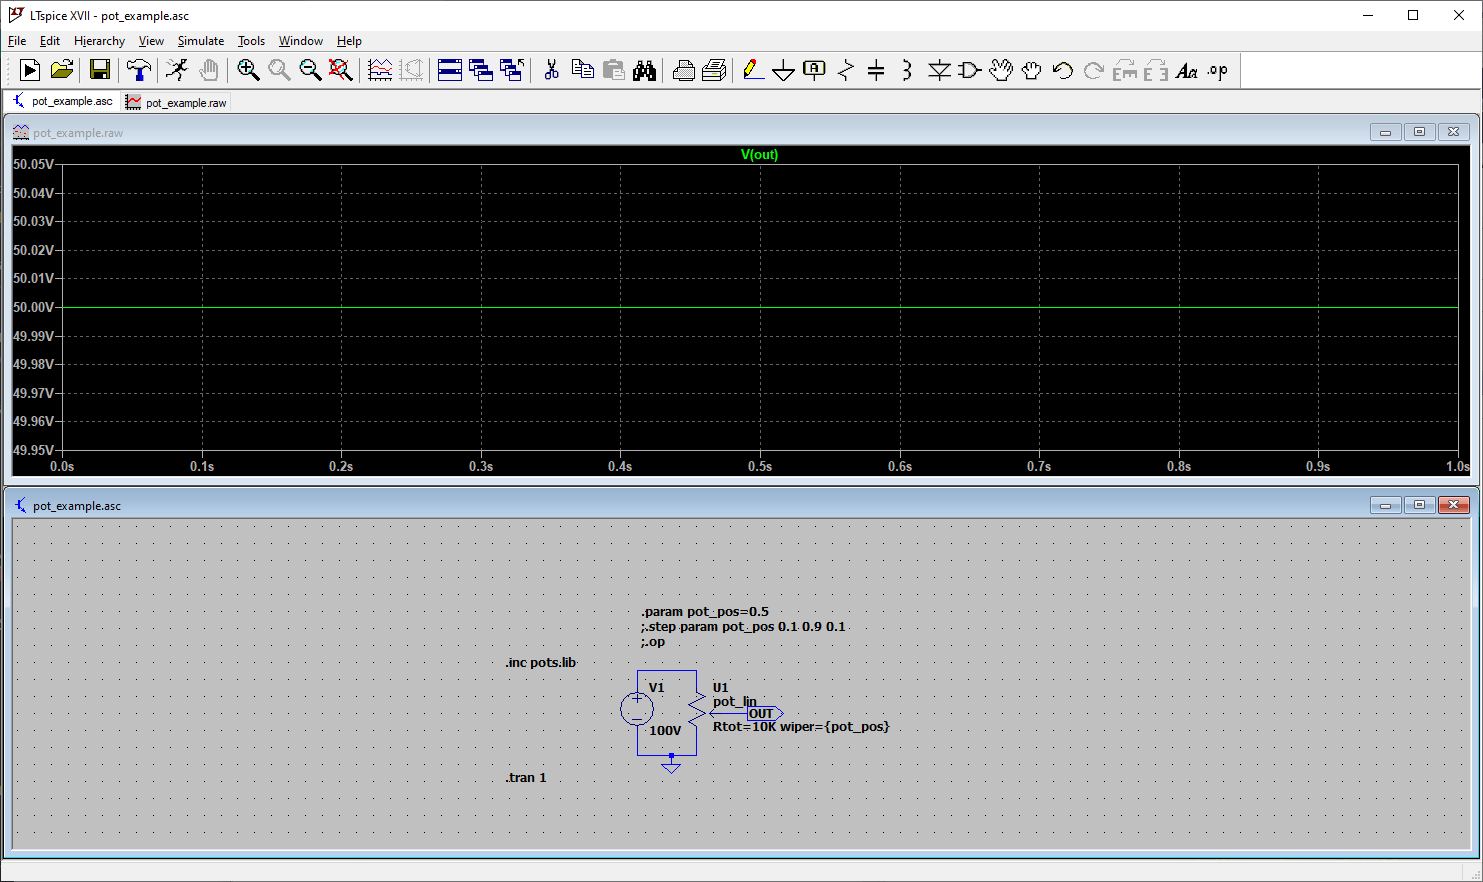Click the '.inc pots.lib' directive
1483x882 pixels.
[x=541, y=662]
